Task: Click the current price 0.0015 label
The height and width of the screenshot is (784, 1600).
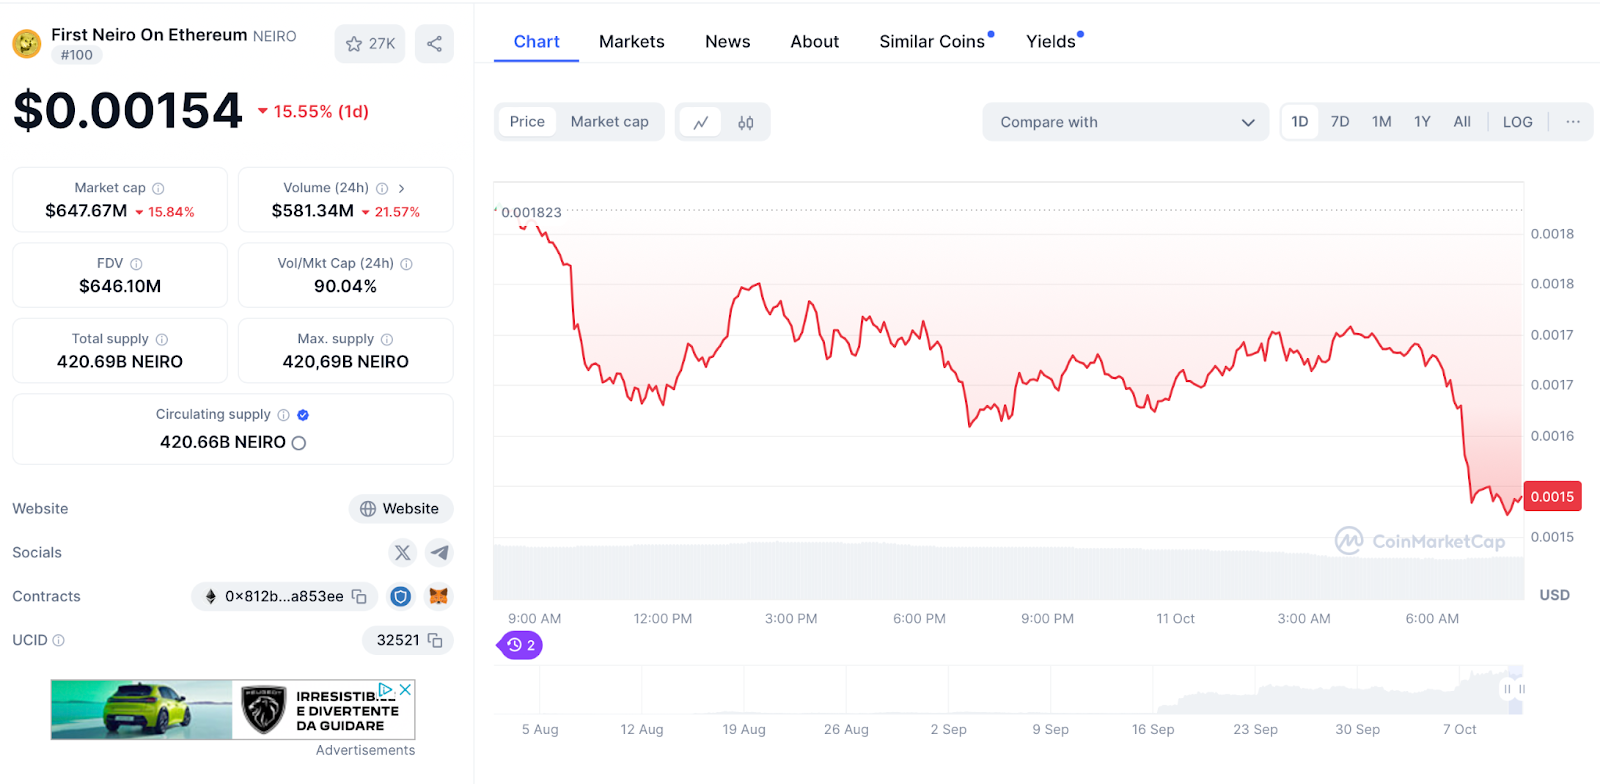Action: (1552, 497)
